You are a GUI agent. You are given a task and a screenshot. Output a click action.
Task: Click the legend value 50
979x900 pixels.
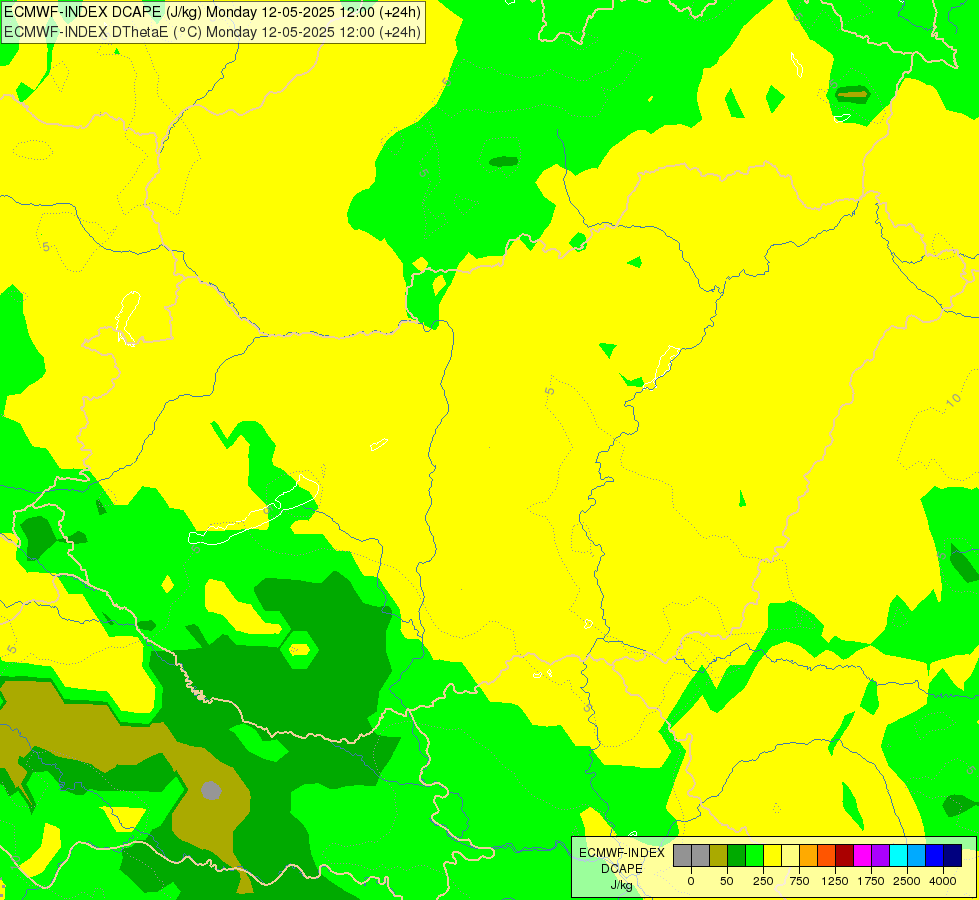(x=727, y=881)
